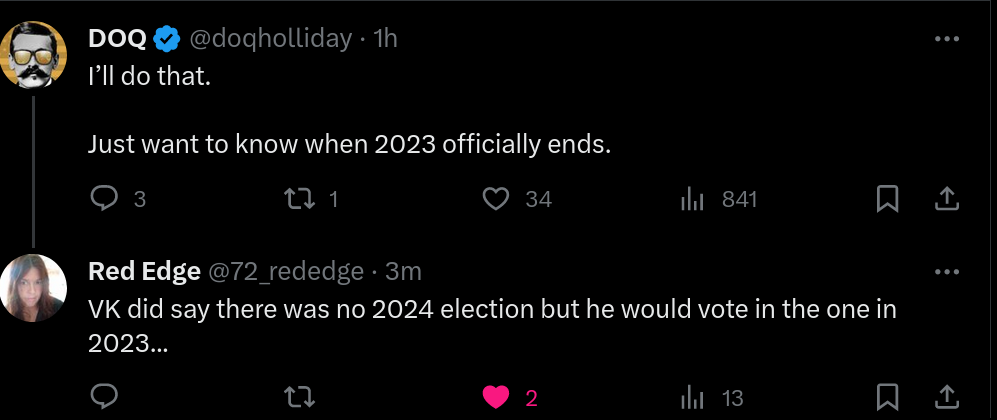Open the @doqholliday handle link
Image resolution: width=997 pixels, height=420 pixels.
coord(270,39)
